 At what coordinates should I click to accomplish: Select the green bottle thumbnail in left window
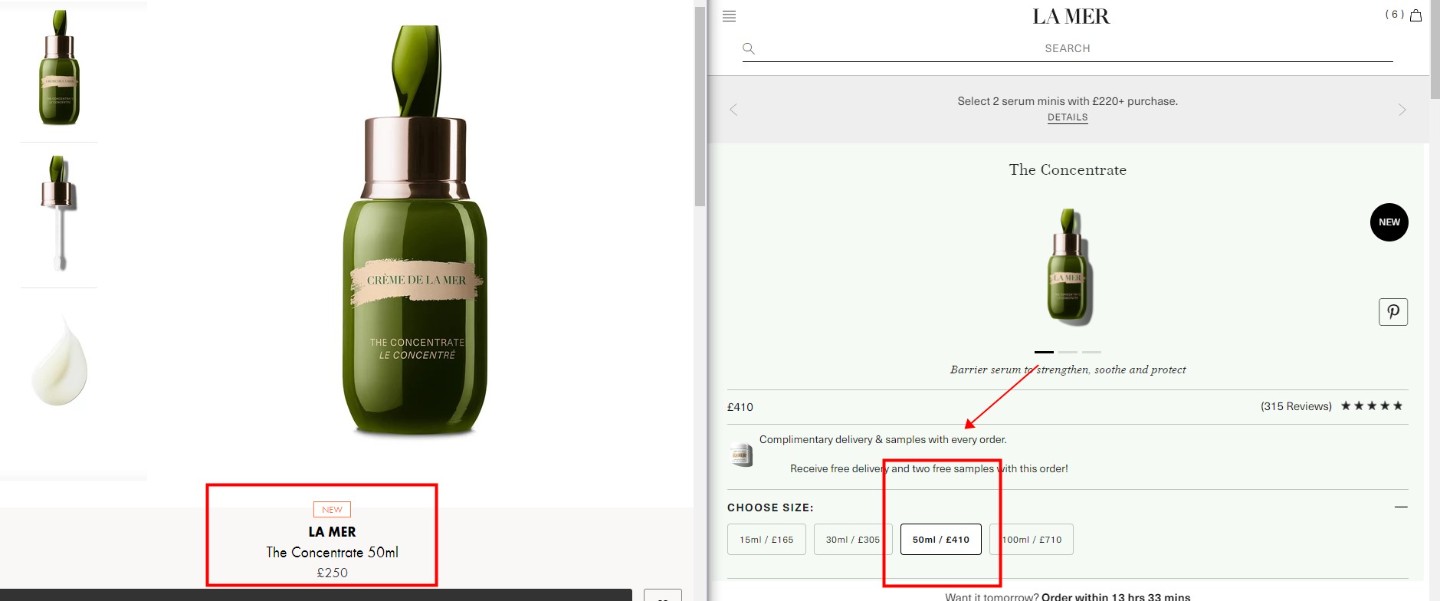coord(59,68)
